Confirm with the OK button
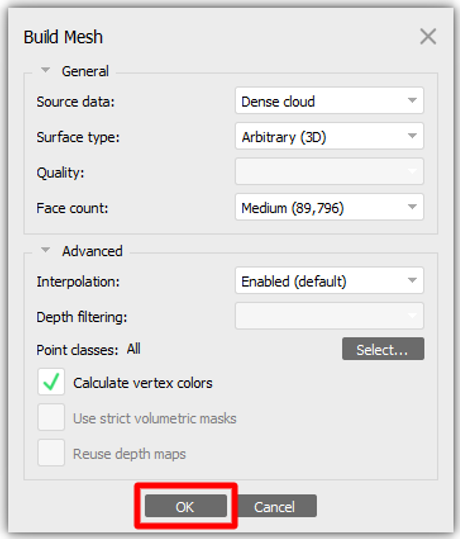The image size is (460, 539). tap(186, 506)
